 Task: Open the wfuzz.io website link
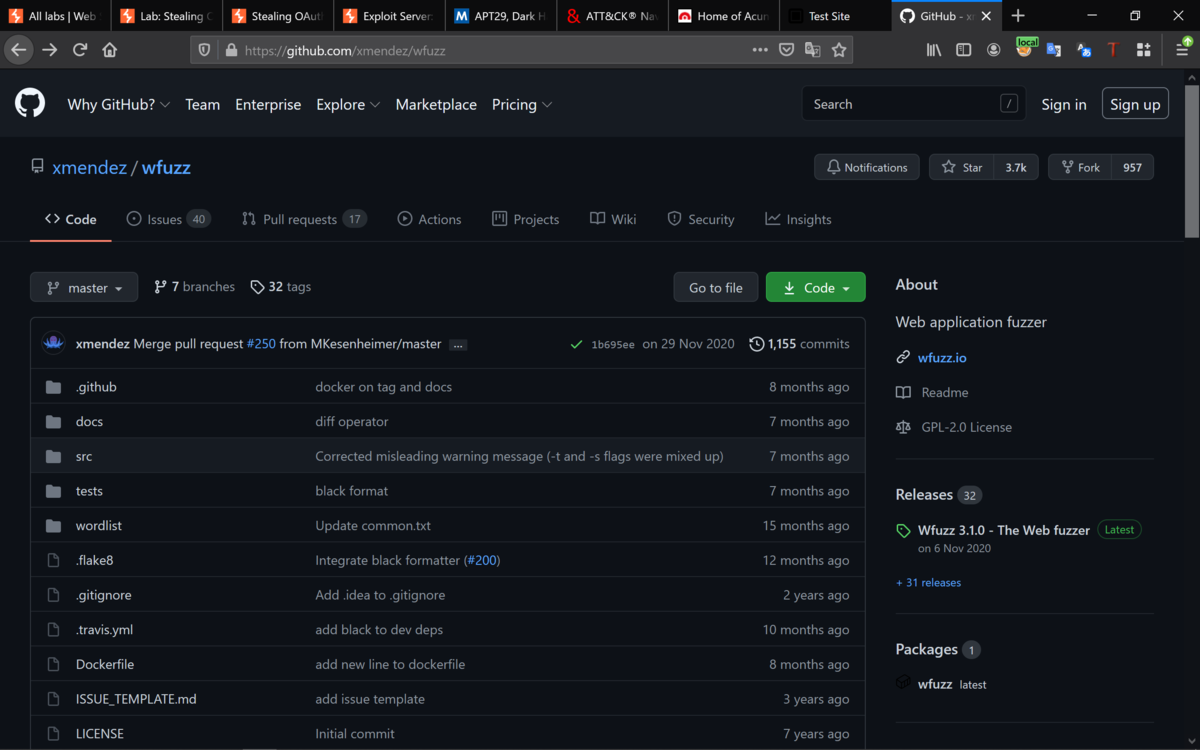942,357
